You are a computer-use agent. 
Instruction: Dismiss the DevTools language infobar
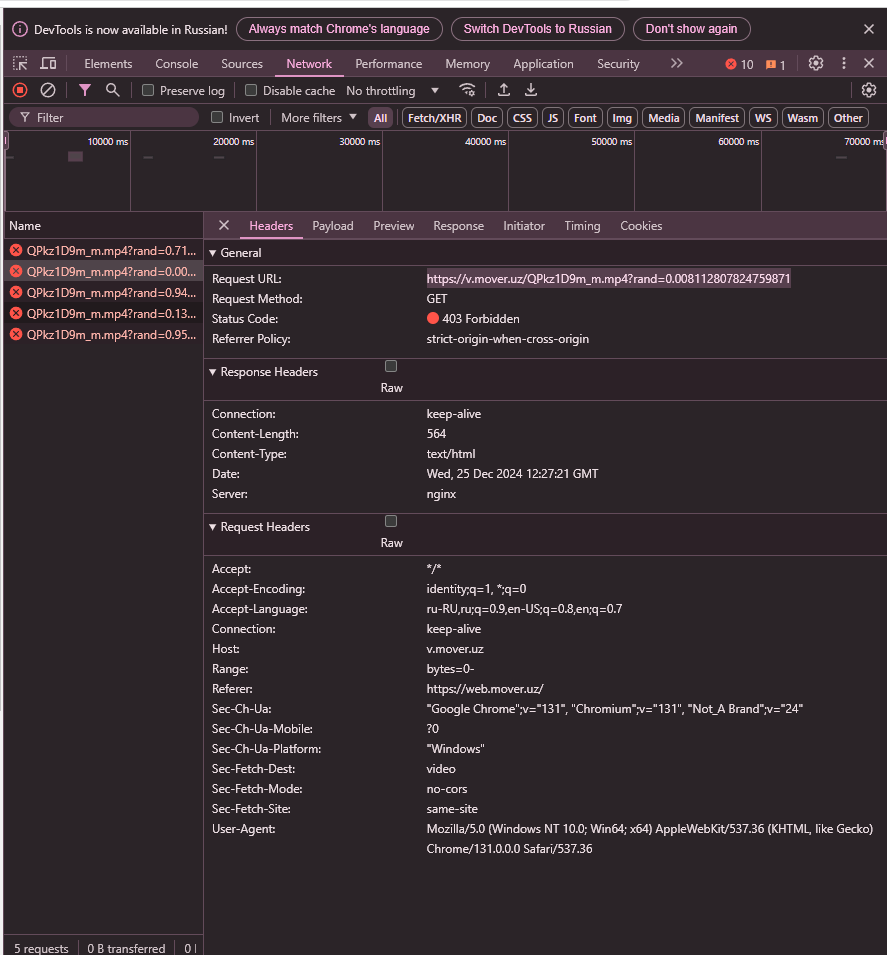[869, 29]
